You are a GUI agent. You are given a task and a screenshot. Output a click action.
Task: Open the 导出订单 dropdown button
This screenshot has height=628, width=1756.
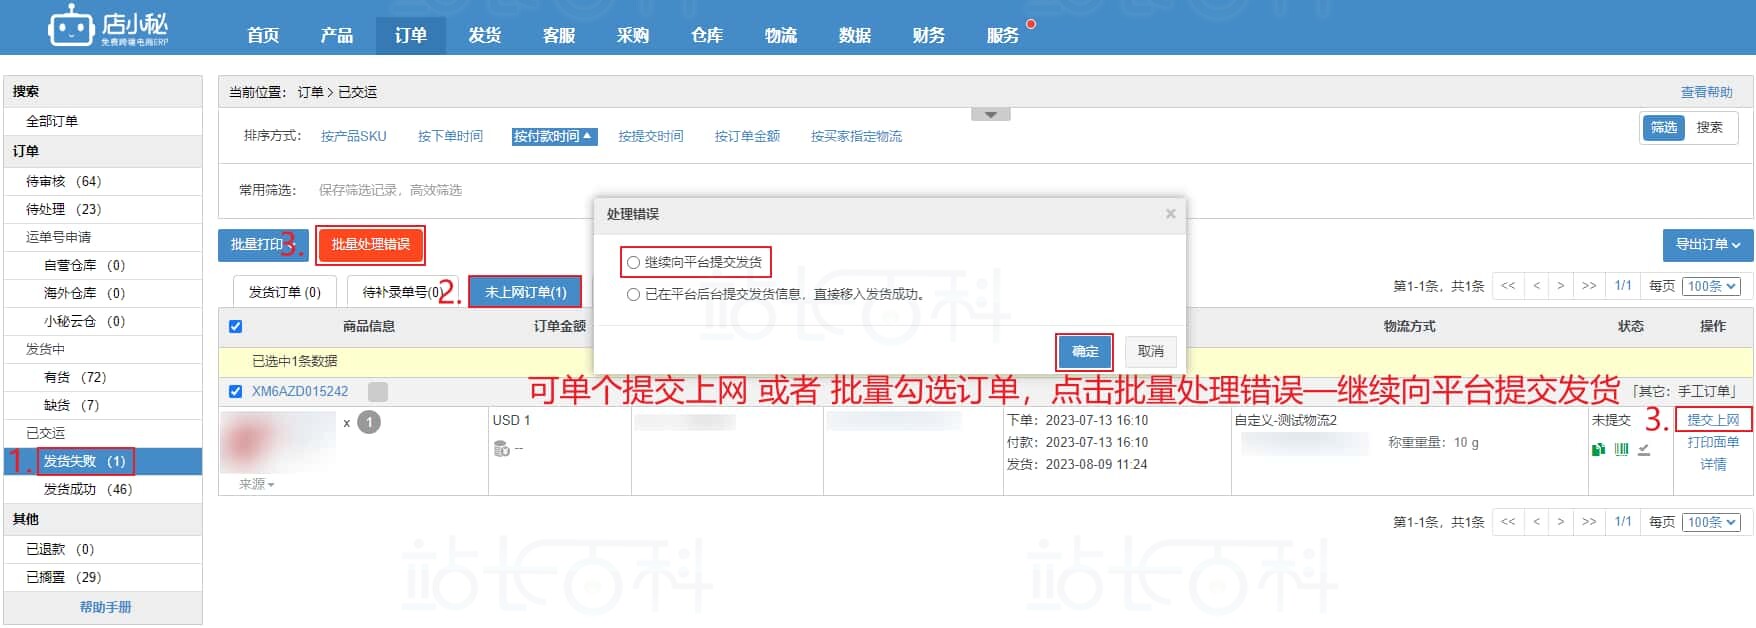tap(1707, 245)
